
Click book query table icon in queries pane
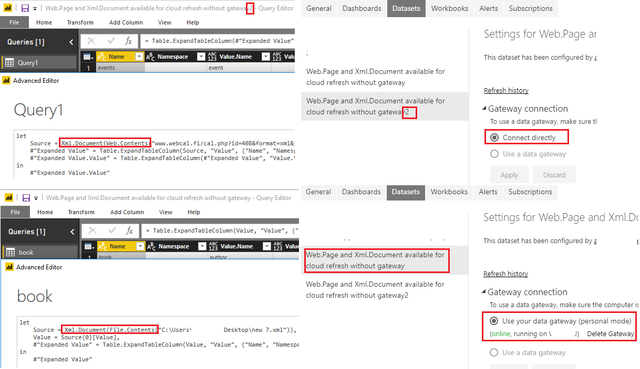tap(11, 252)
